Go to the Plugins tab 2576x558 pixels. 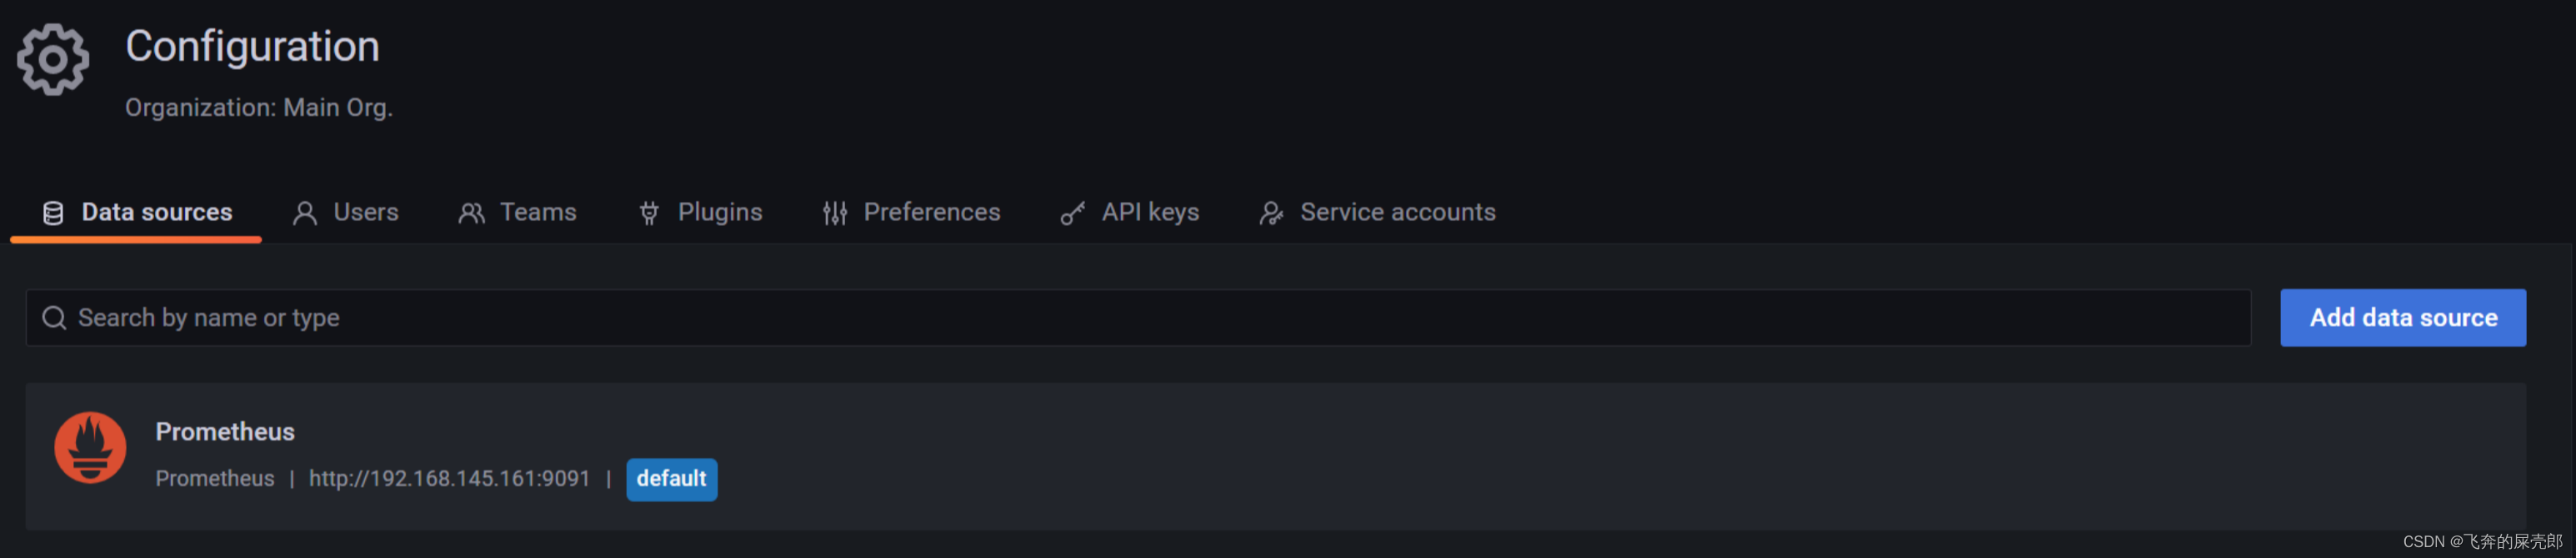point(701,212)
